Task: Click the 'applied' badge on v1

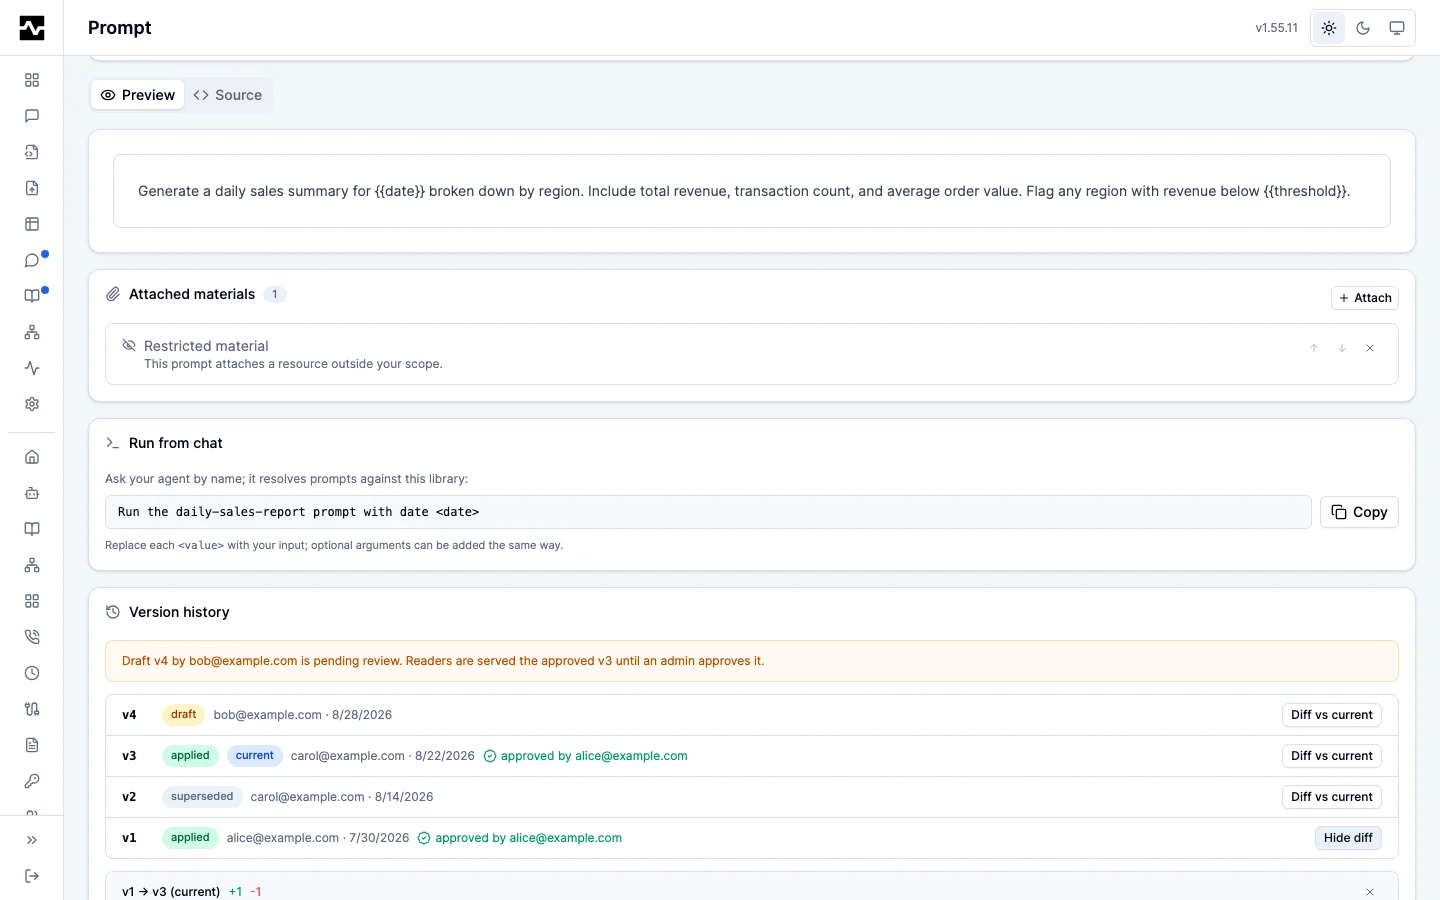Action: [x=190, y=838]
